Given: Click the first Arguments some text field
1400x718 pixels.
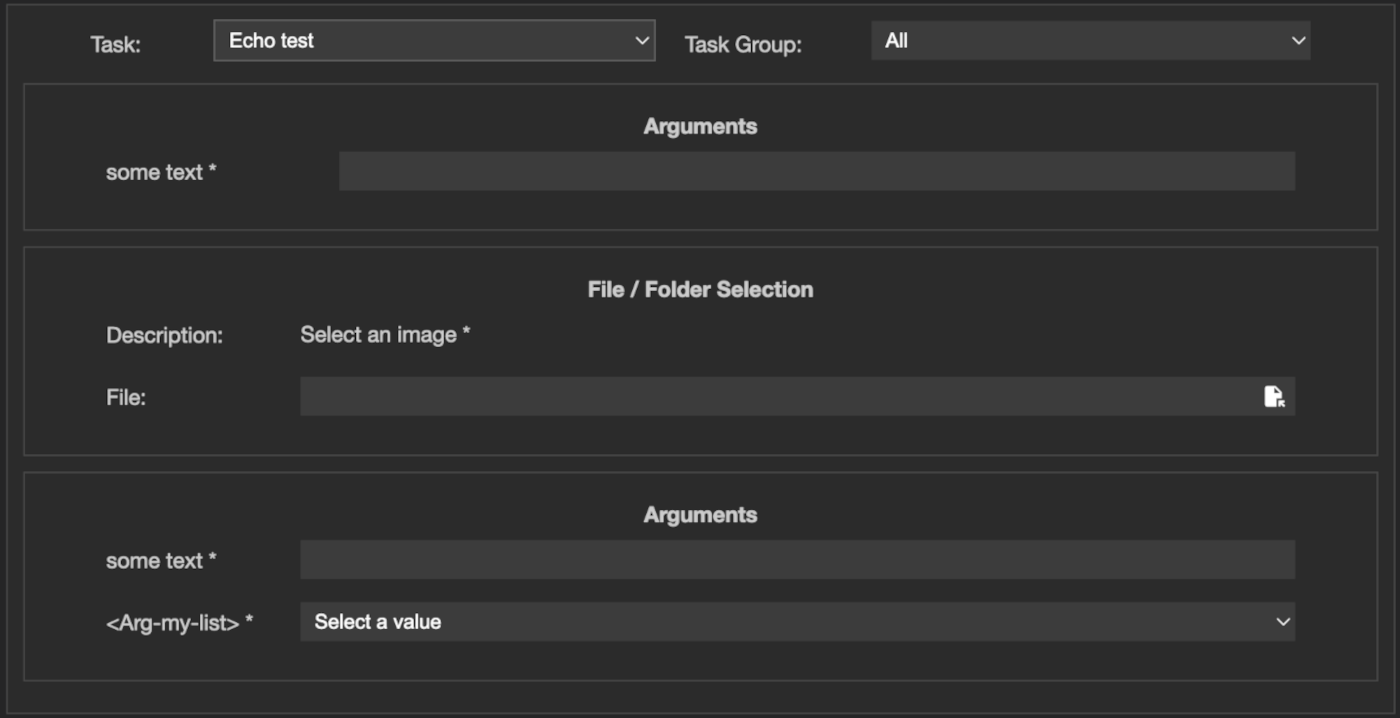Looking at the screenshot, I should 817,171.
